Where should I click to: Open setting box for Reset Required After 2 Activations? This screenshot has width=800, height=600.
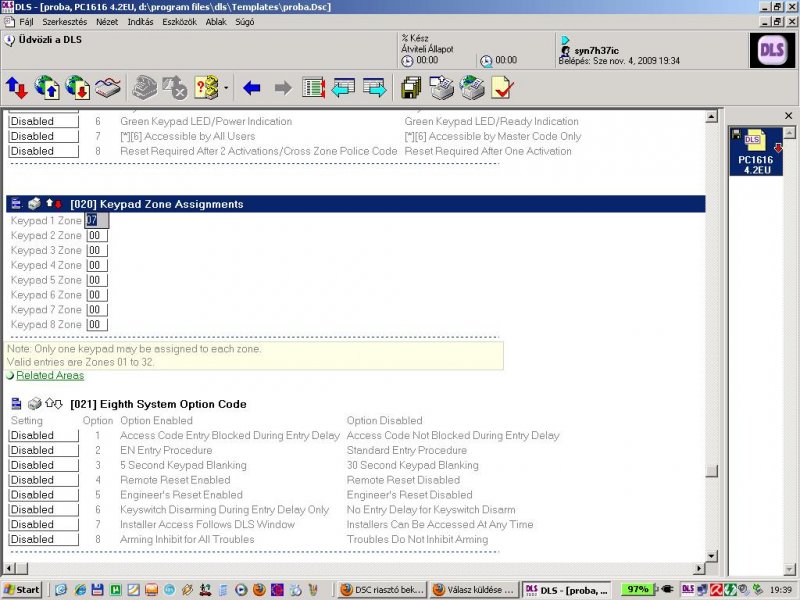point(44,151)
